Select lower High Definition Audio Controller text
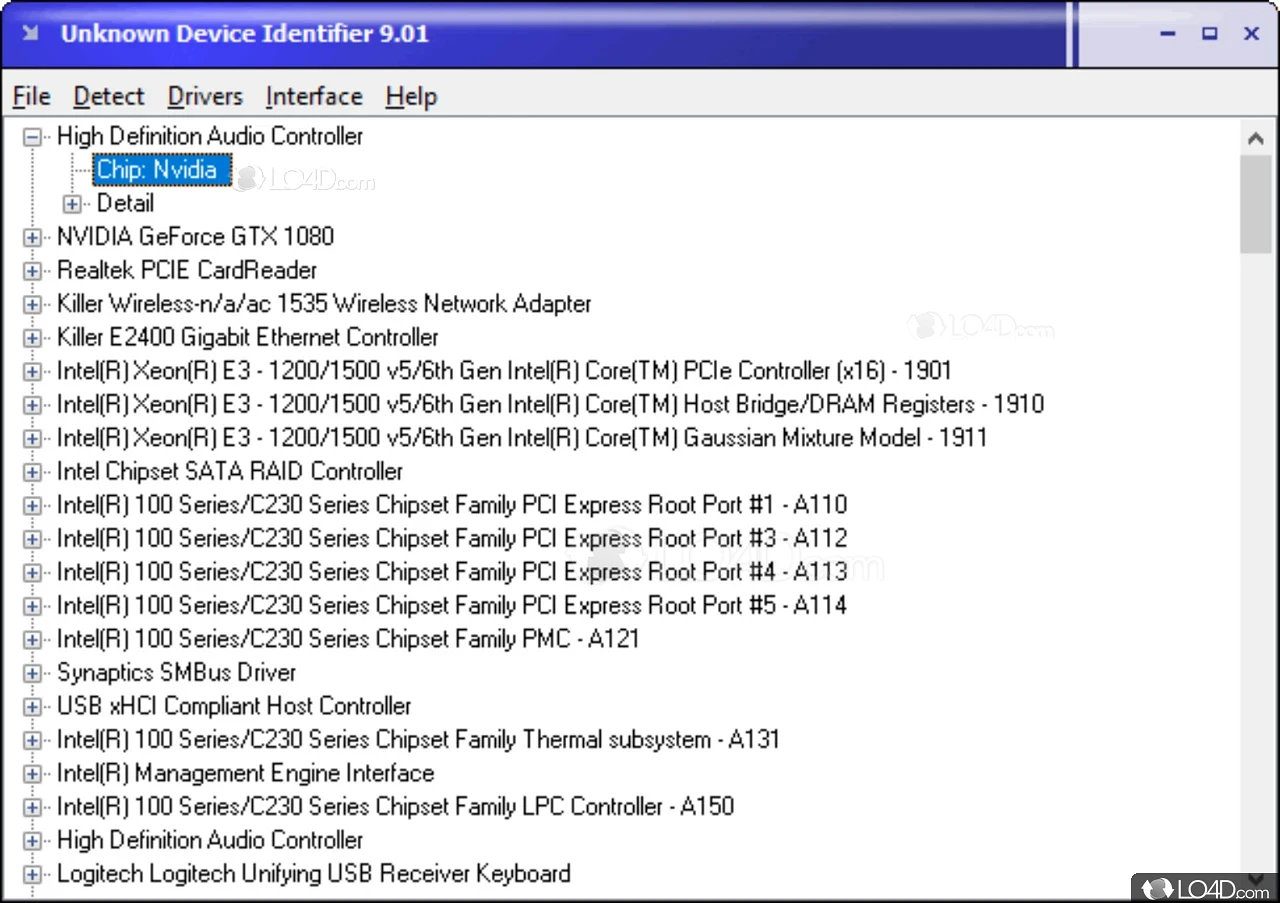This screenshot has width=1280, height=903. click(x=210, y=840)
